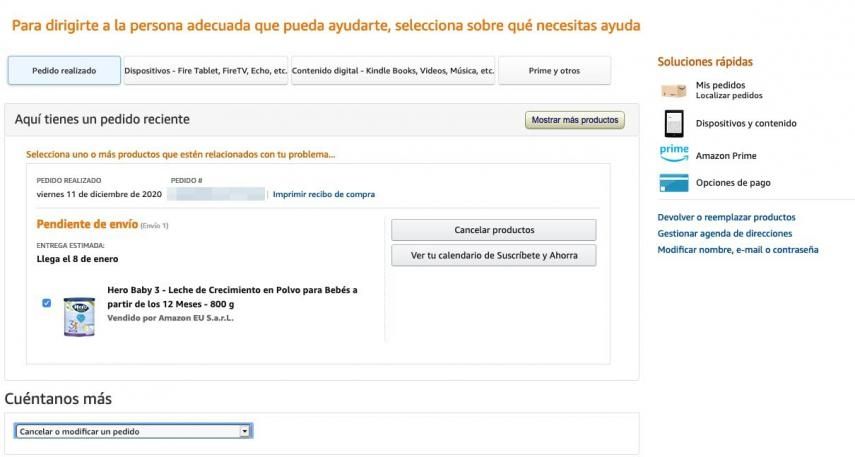The height and width of the screenshot is (457, 855).
Task: Select the Prime y otros tab
Action: (554, 71)
